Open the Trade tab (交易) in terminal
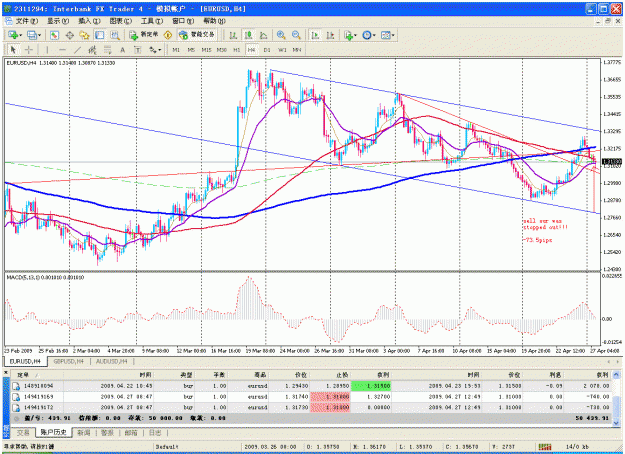Viewport: 625px width, 454px height. [x=23, y=432]
